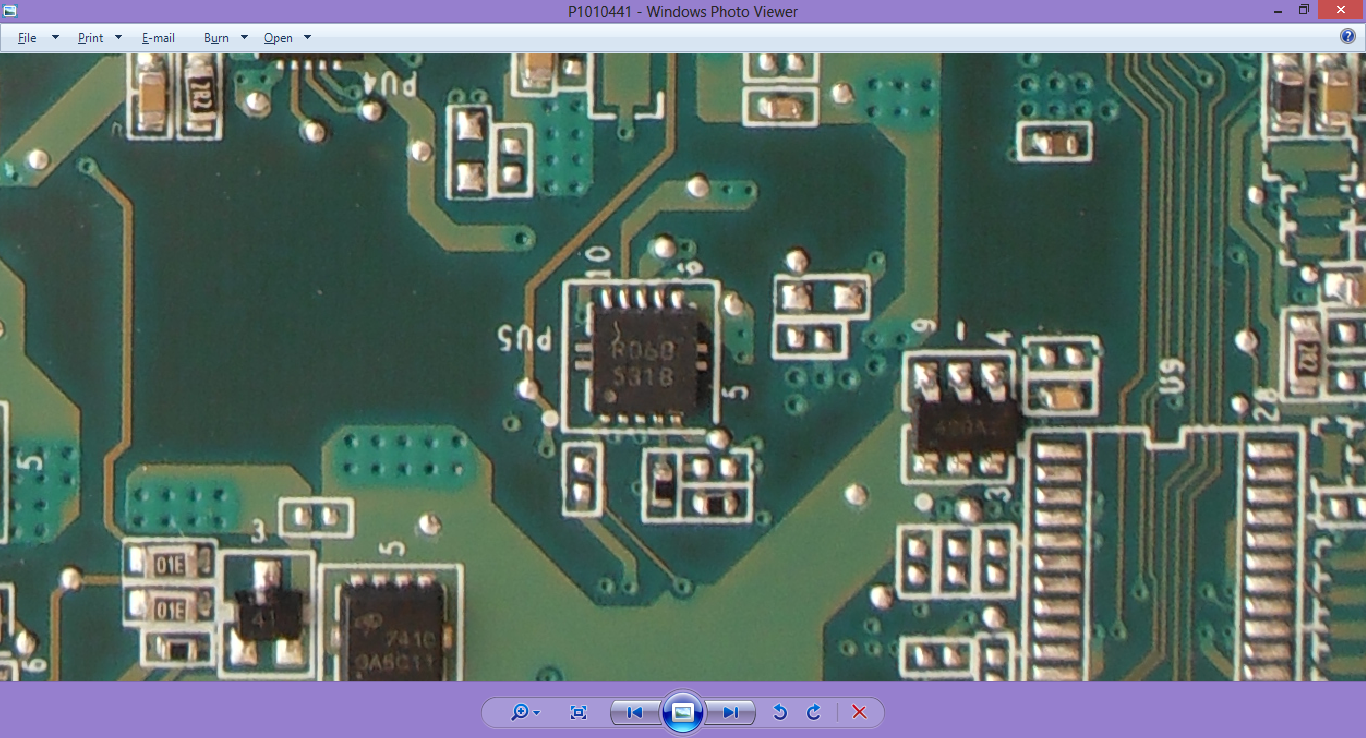Click the title text "P1010441 - Windows Photo Viewer"

[682, 12]
